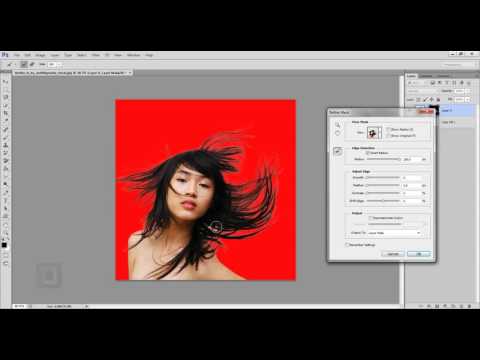
Task: Click the Zoom tool in Refine Mask dialog
Action: tap(338, 125)
